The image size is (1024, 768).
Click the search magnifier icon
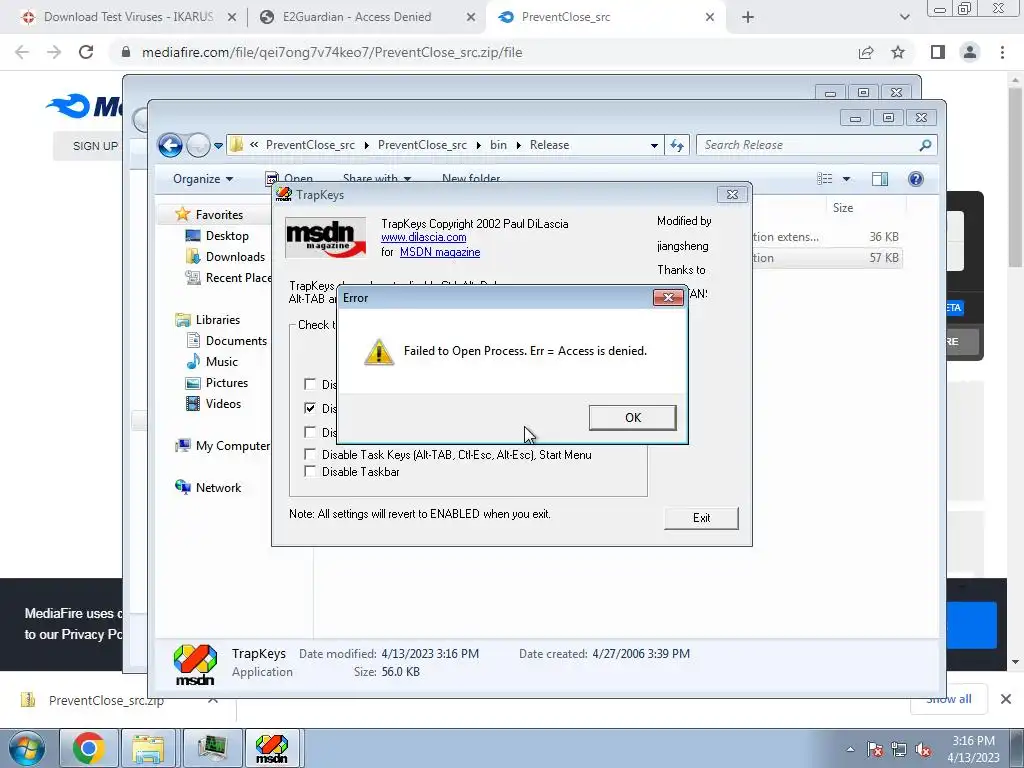[x=925, y=145]
